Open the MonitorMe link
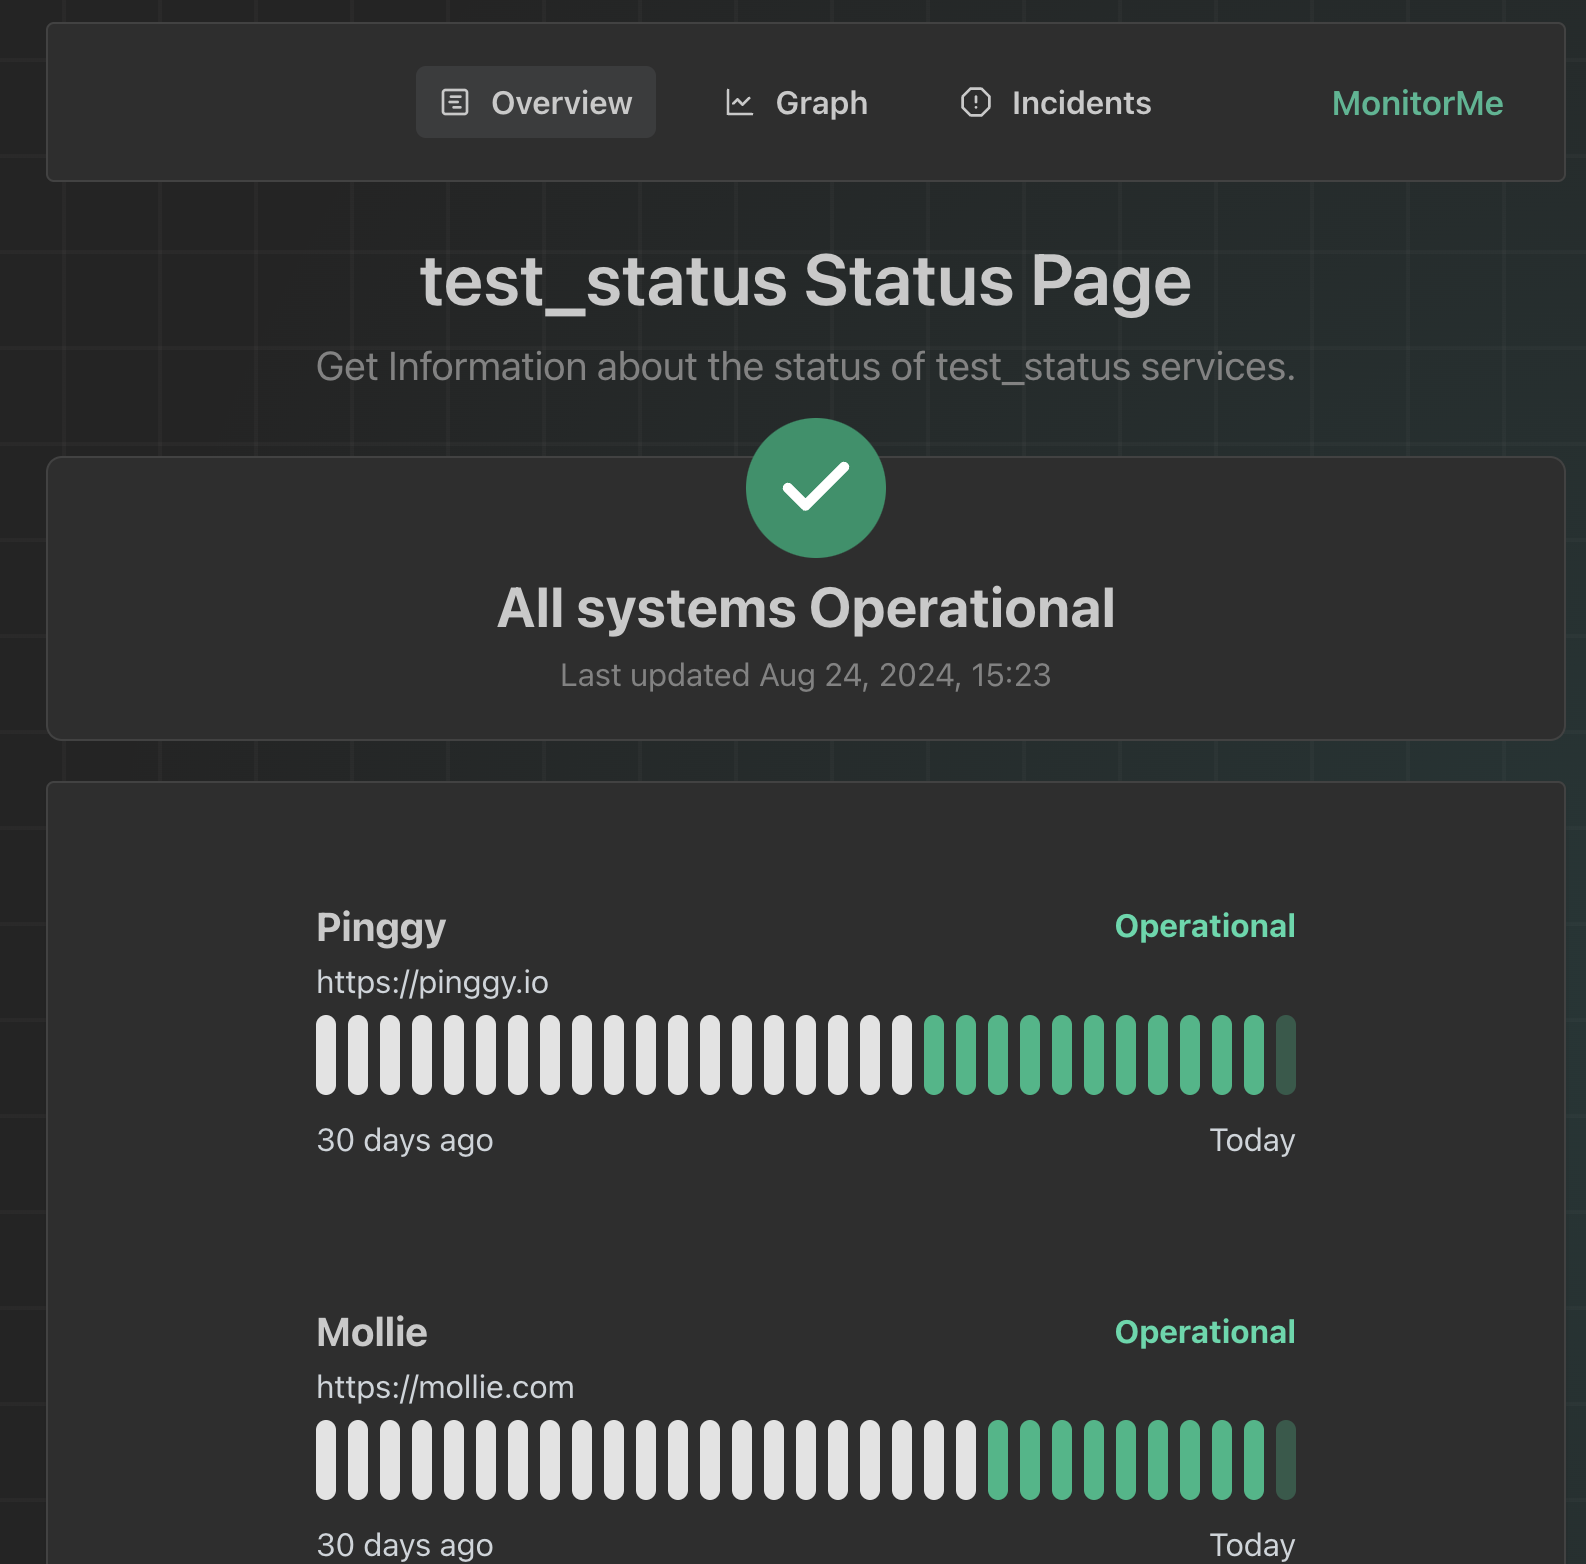The image size is (1586, 1564). tap(1417, 103)
